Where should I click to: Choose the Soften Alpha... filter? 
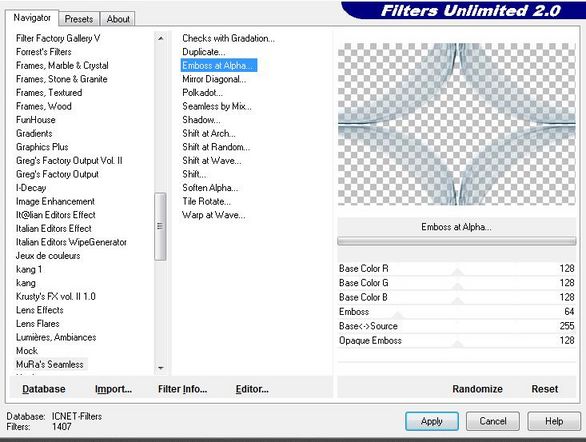point(210,188)
